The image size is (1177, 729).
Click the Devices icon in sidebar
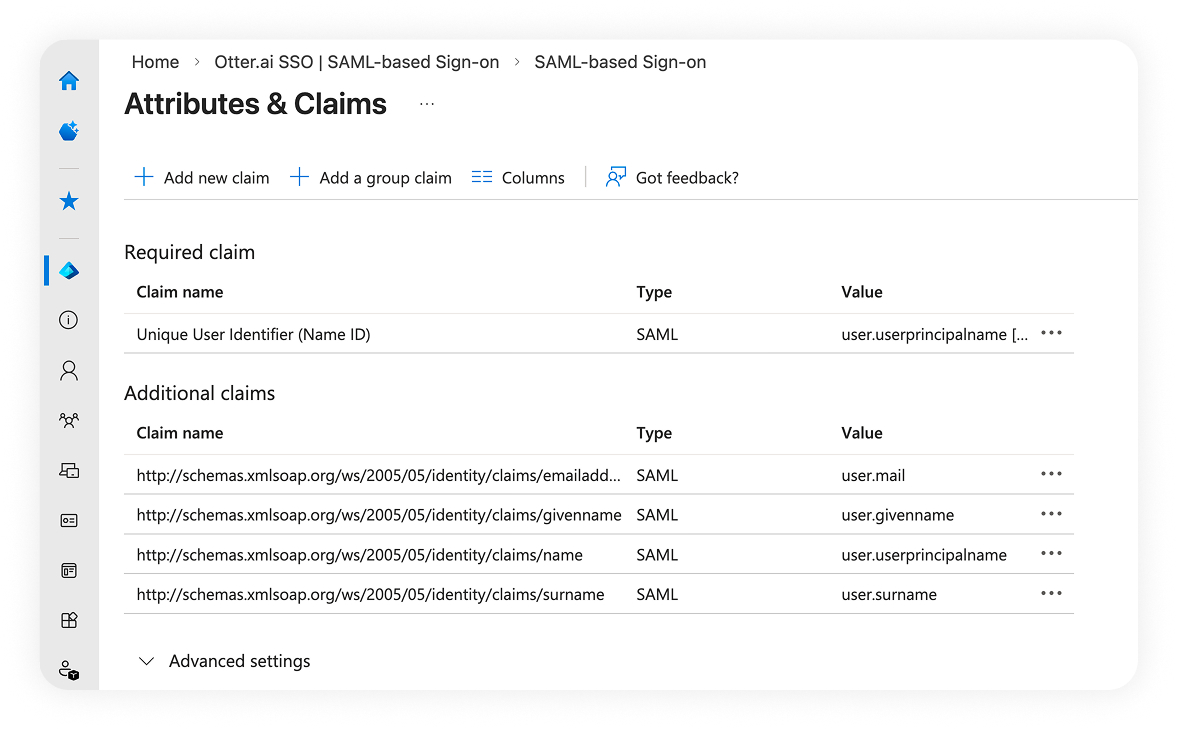[x=69, y=470]
